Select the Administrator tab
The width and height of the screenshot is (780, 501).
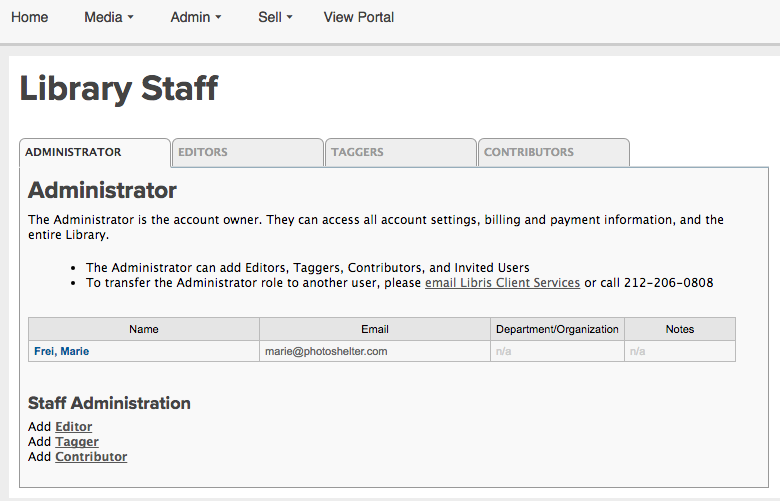click(x=95, y=153)
